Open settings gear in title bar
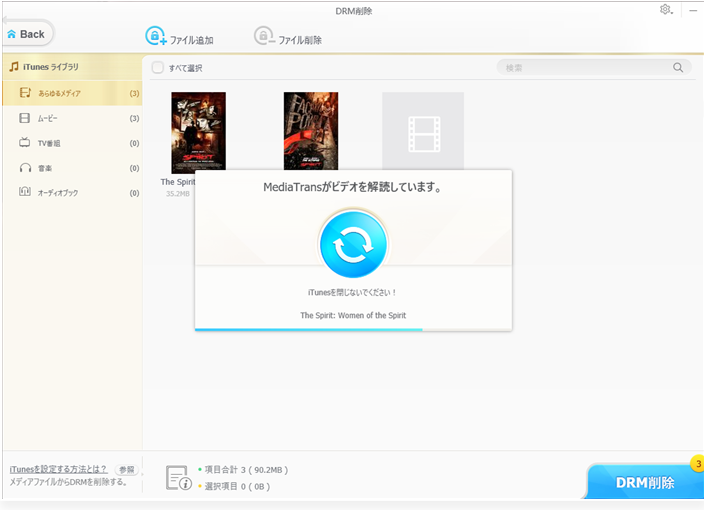The width and height of the screenshot is (704, 510). pyautogui.click(x=665, y=9)
